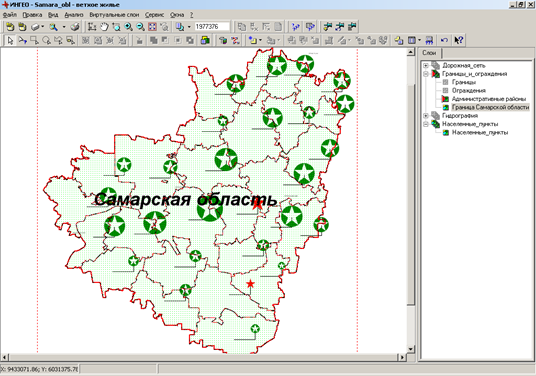536x376 pixels.
Task: Click the print icon in toolbar
Action: [x=75, y=27]
